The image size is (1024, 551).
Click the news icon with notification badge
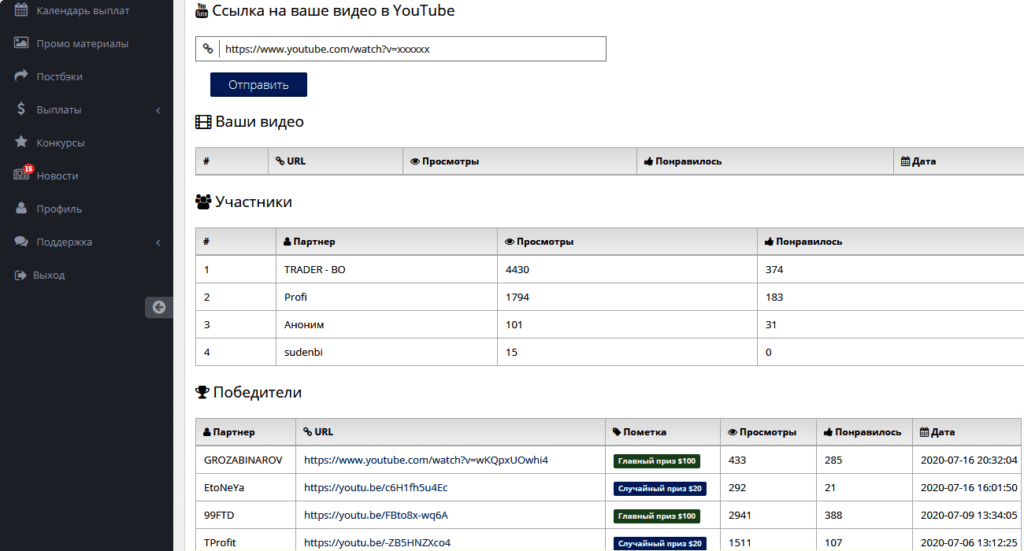pyautogui.click(x=21, y=175)
